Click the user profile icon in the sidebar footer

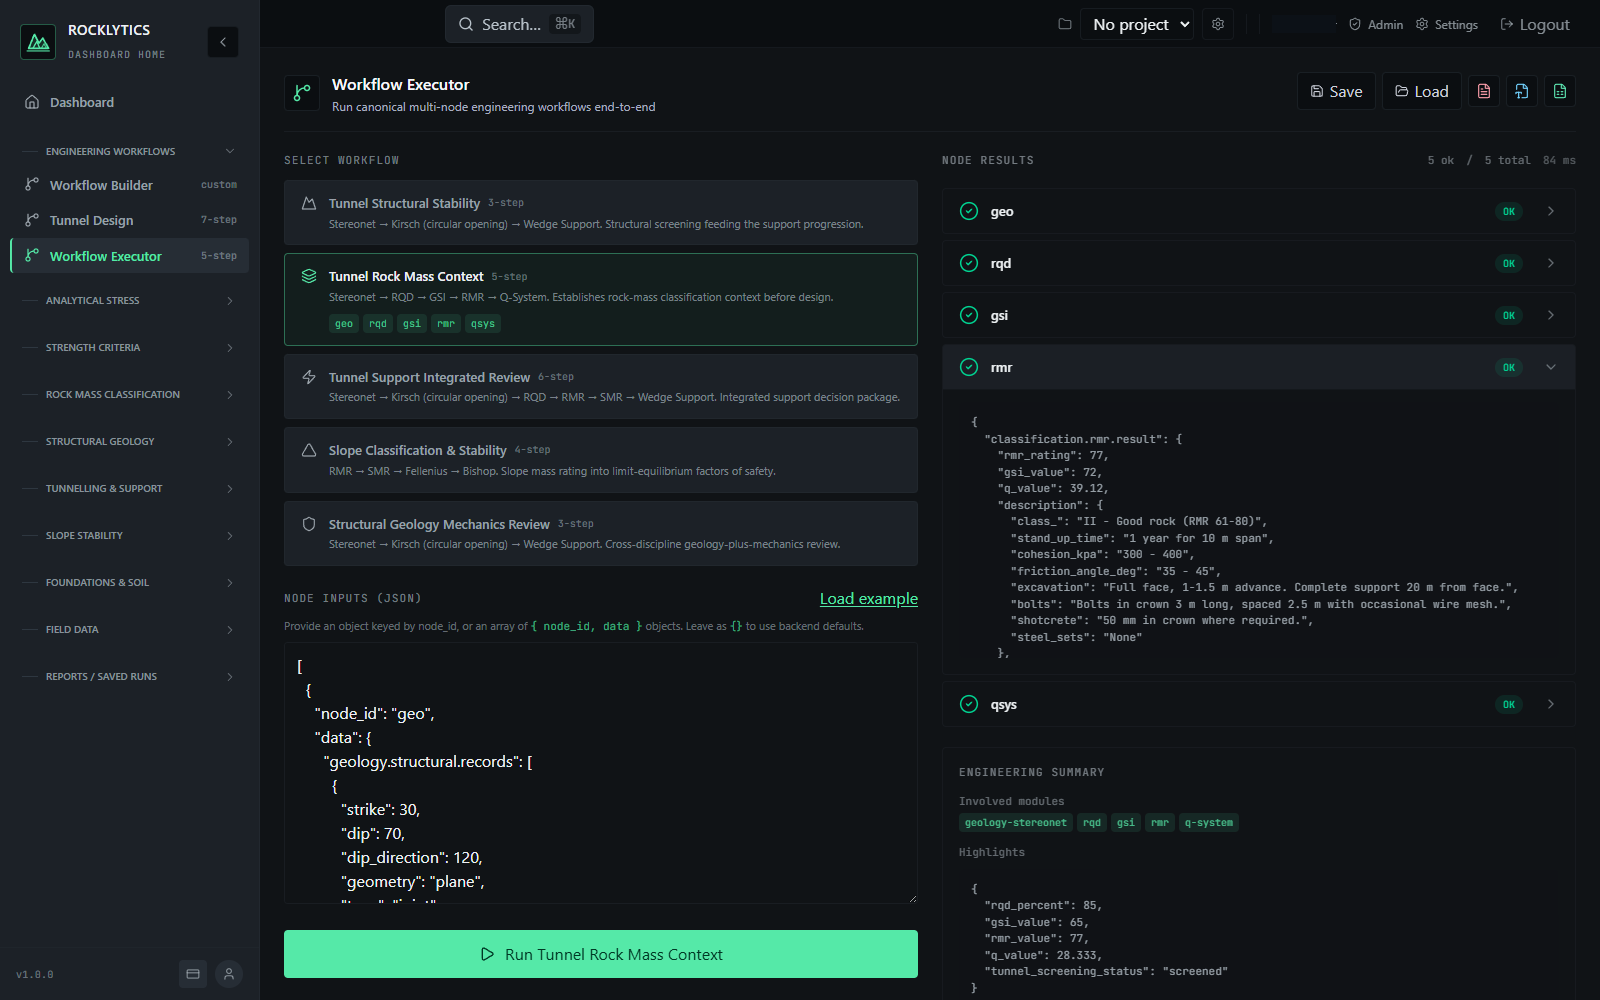(229, 974)
